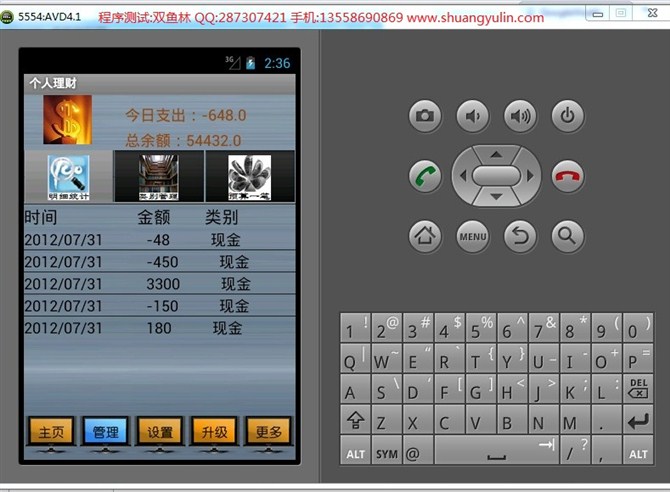Switch to the 设置 tab
Screen dimensions: 670x492
(x=160, y=431)
